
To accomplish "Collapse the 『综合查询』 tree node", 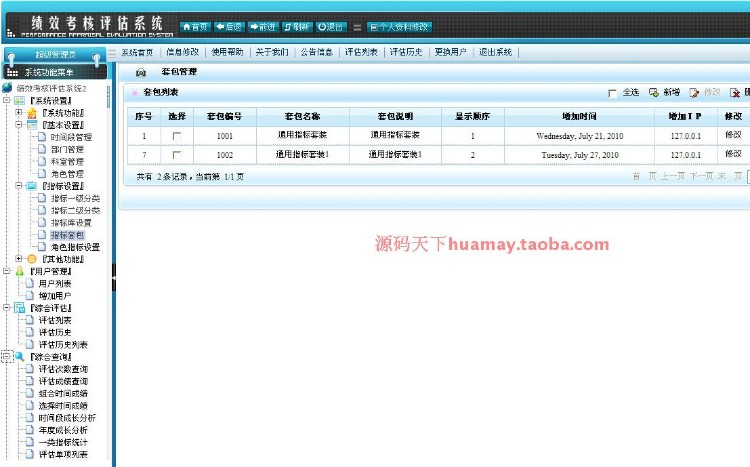I will click(6, 356).
